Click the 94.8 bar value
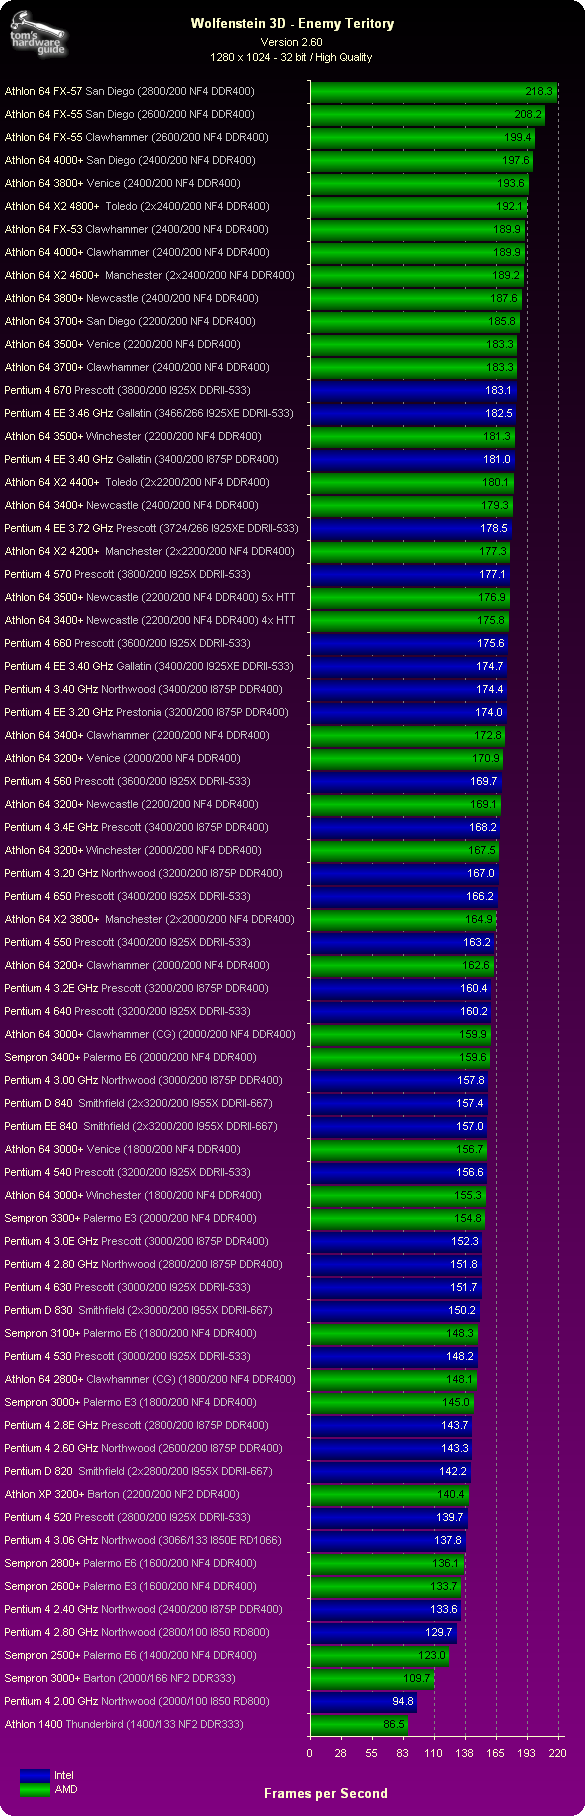Viewport: 585px width, 1816px height. tap(403, 1701)
